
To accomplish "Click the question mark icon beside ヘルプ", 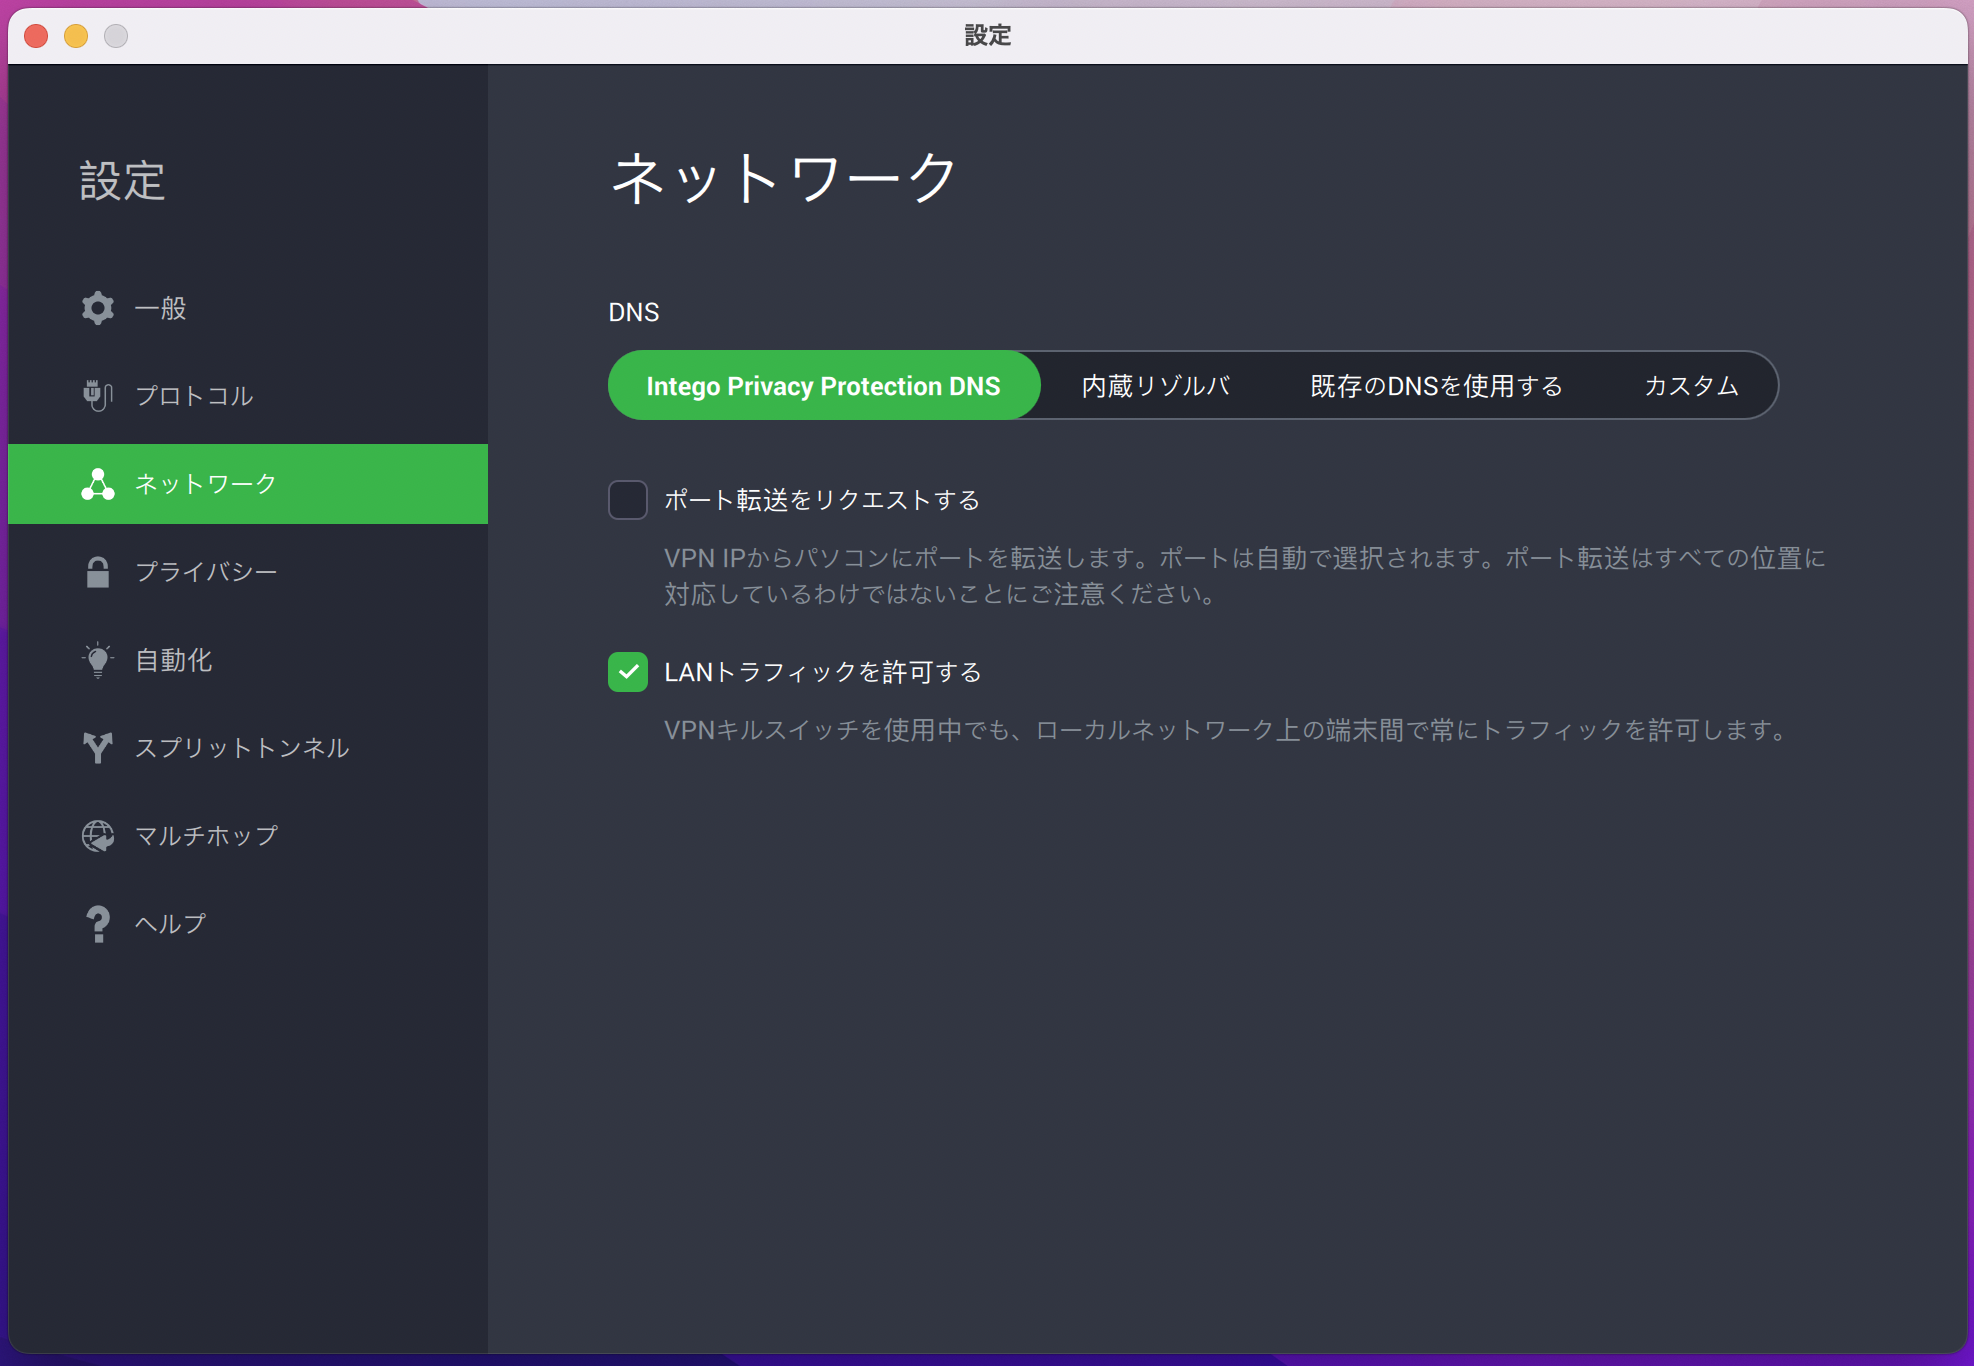I will (98, 924).
